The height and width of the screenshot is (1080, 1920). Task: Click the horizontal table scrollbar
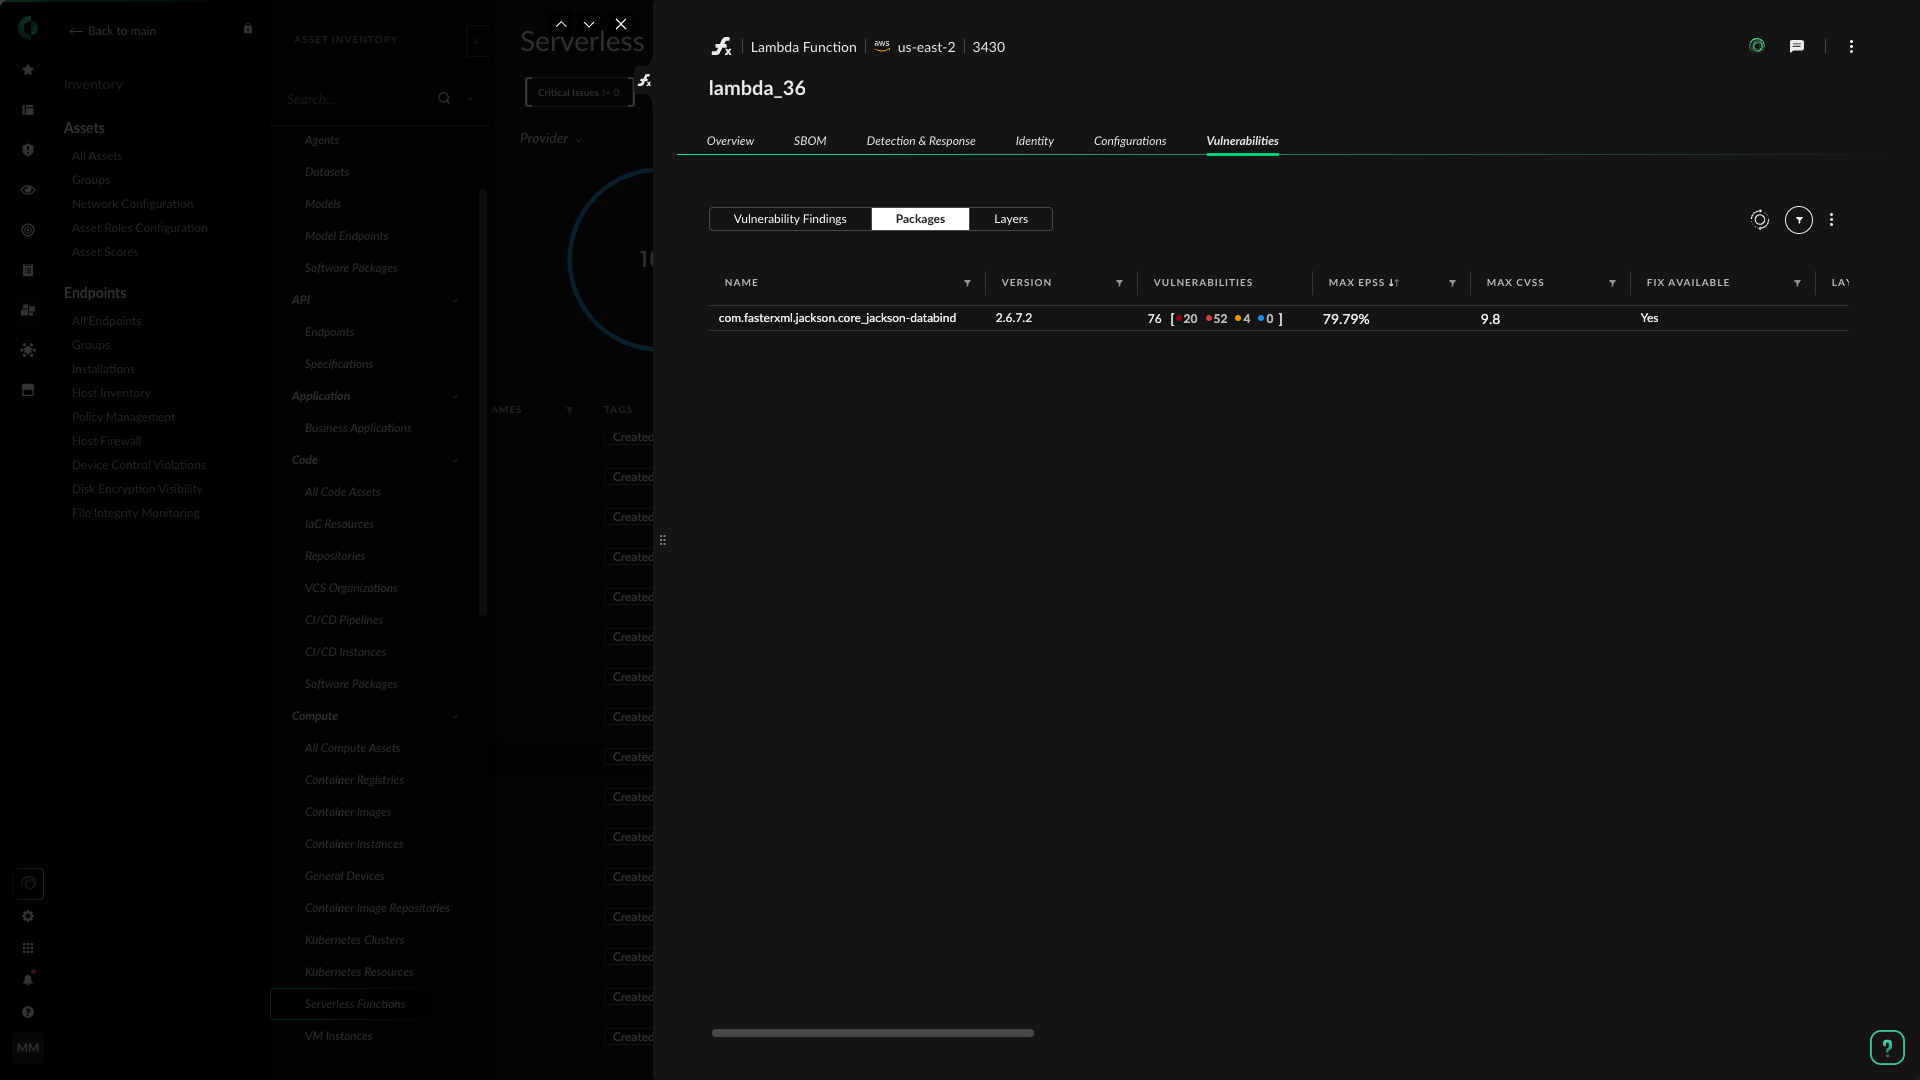(872, 1033)
